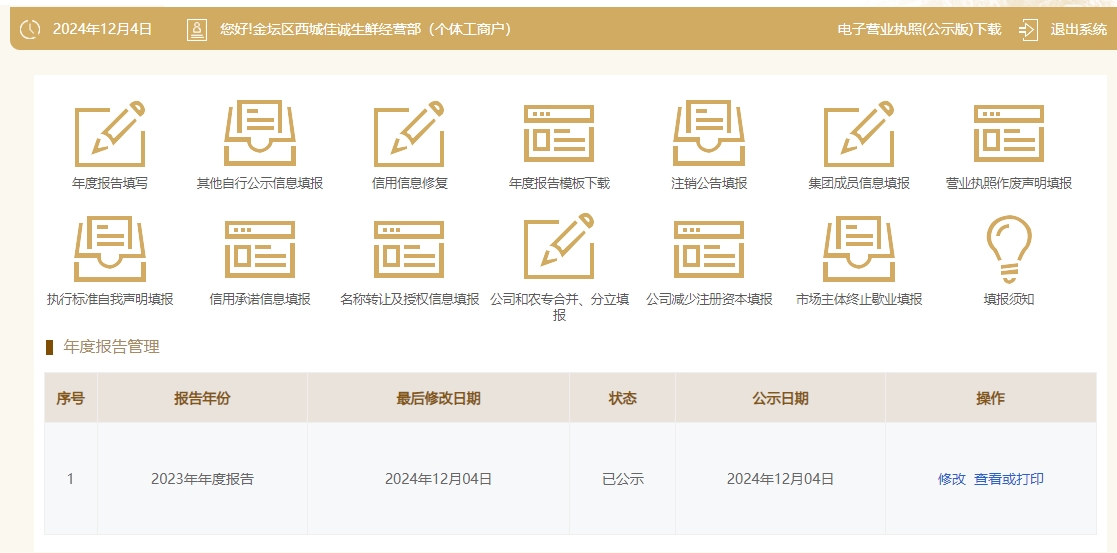This screenshot has height=553, width=1117.
Task: Select 名称转让及授权信息填报 icon
Action: pyautogui.click(x=409, y=249)
